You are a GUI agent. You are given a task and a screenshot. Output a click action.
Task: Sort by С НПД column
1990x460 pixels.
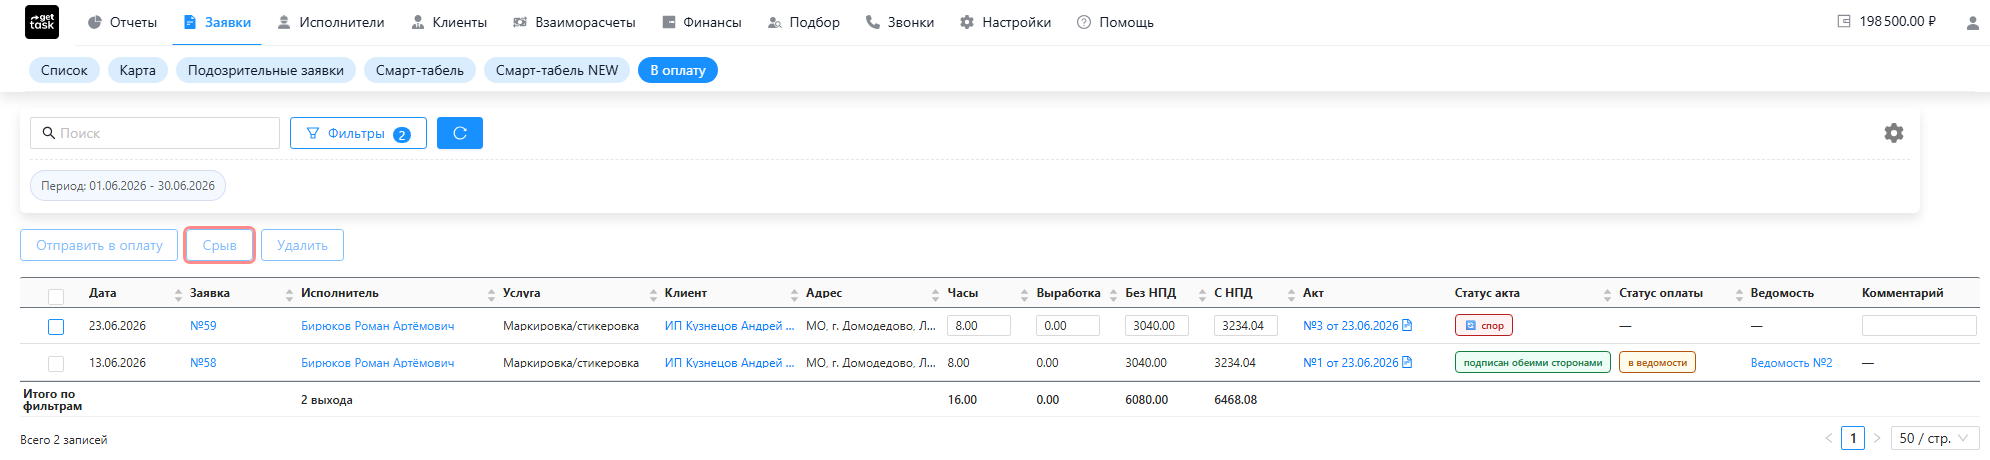coord(1291,294)
